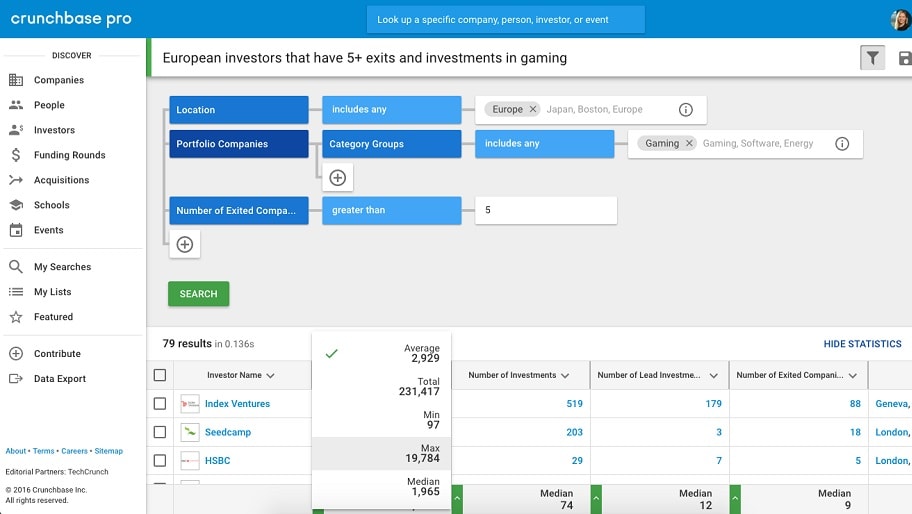
Task: Click HIDE STATISTICS link
Action: tap(862, 344)
